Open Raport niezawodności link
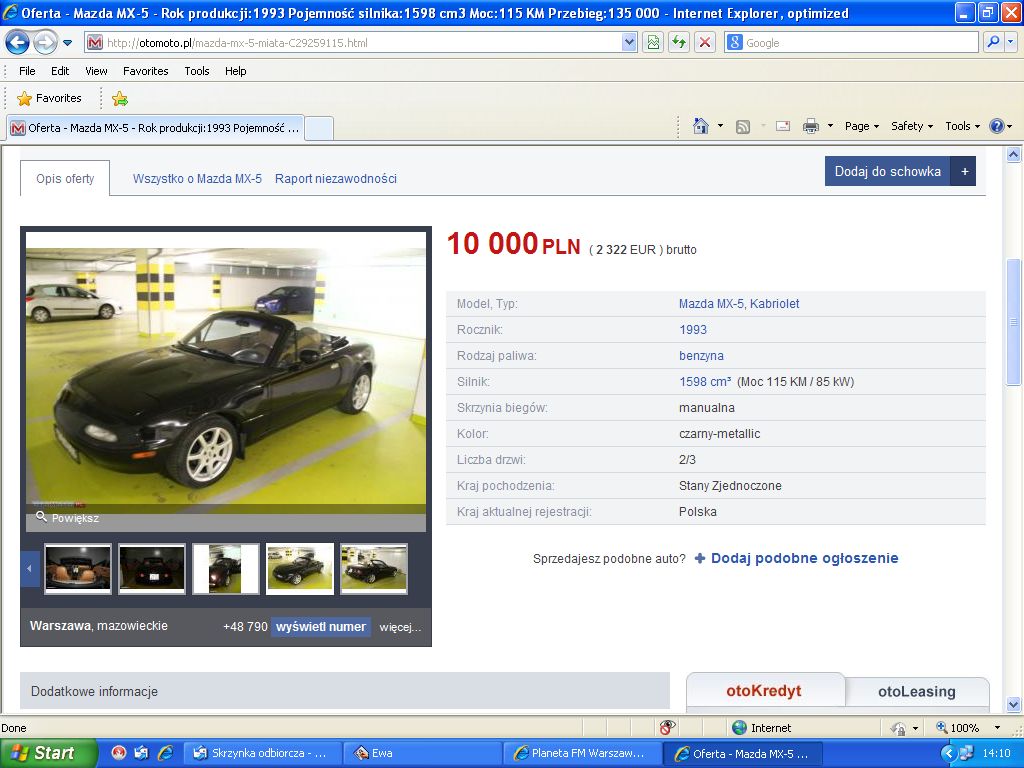1024x768 pixels. [336, 178]
